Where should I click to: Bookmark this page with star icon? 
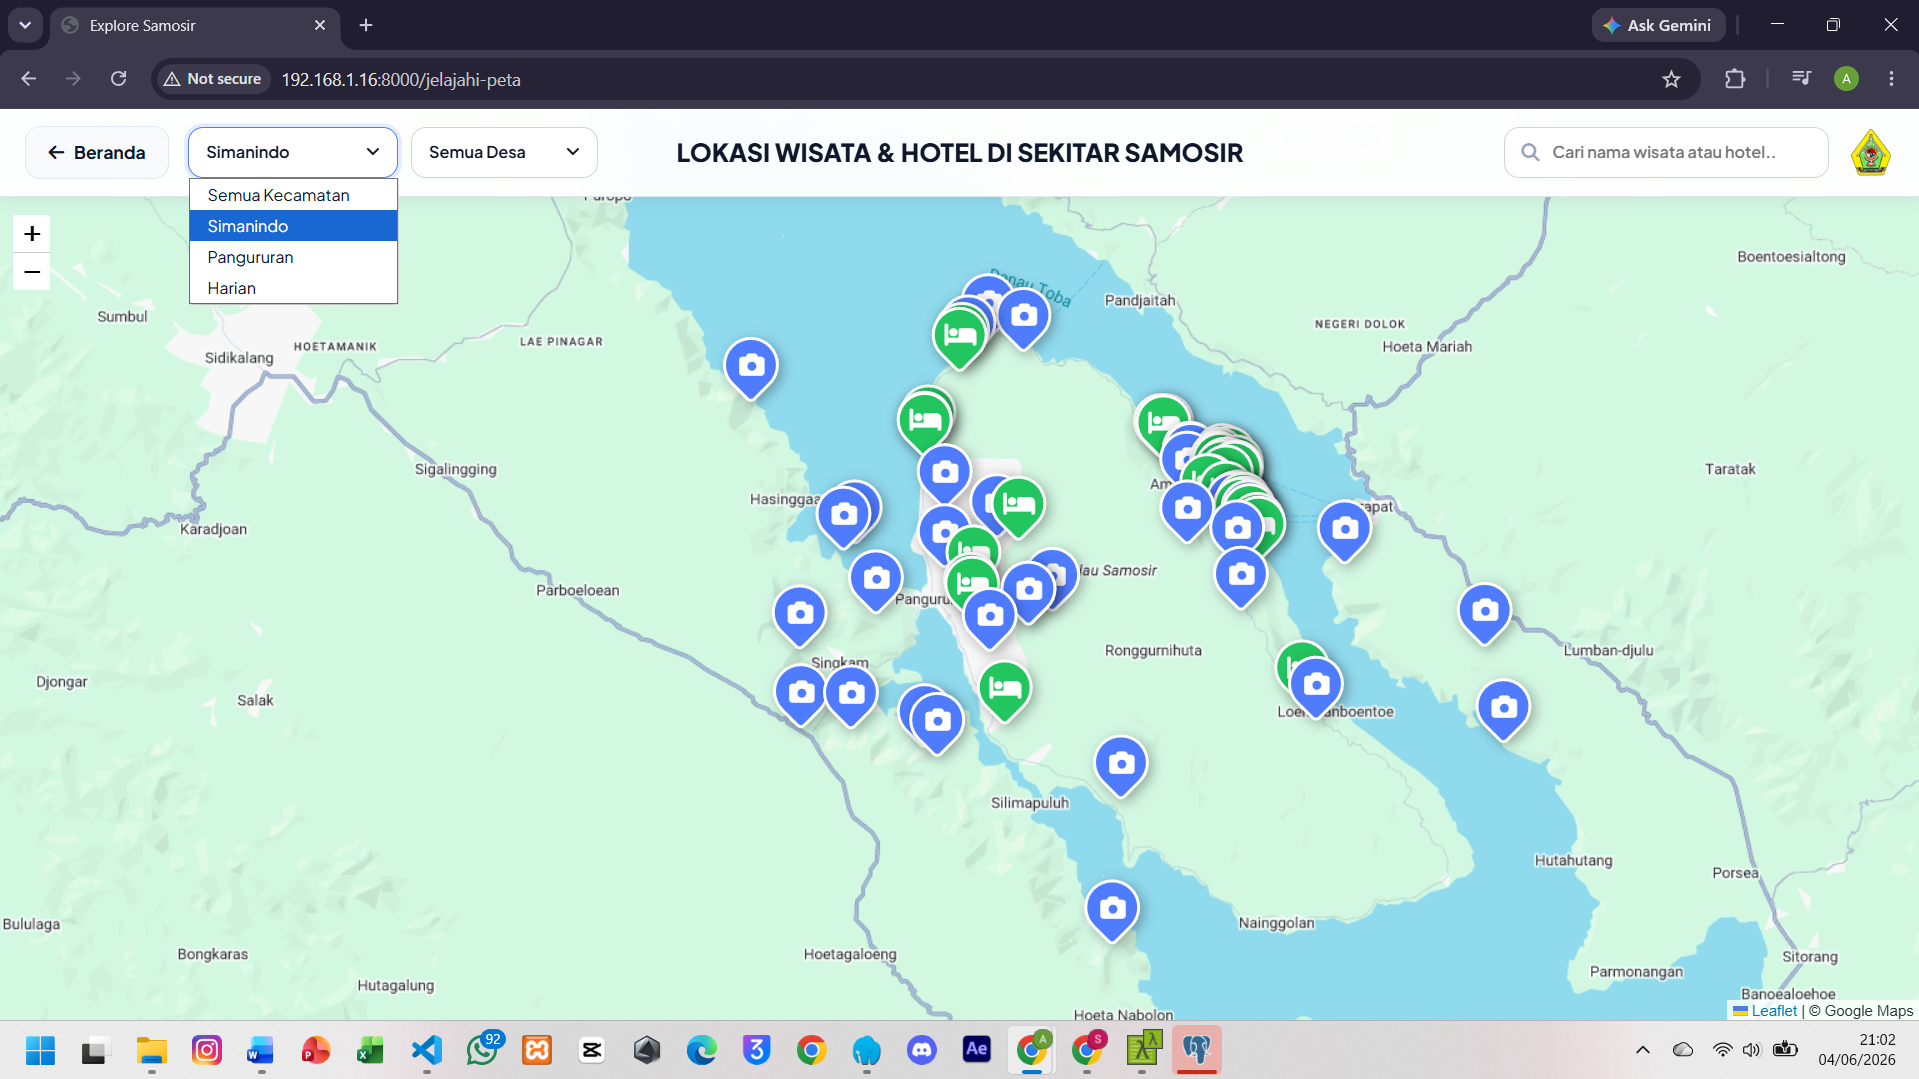(x=1671, y=79)
